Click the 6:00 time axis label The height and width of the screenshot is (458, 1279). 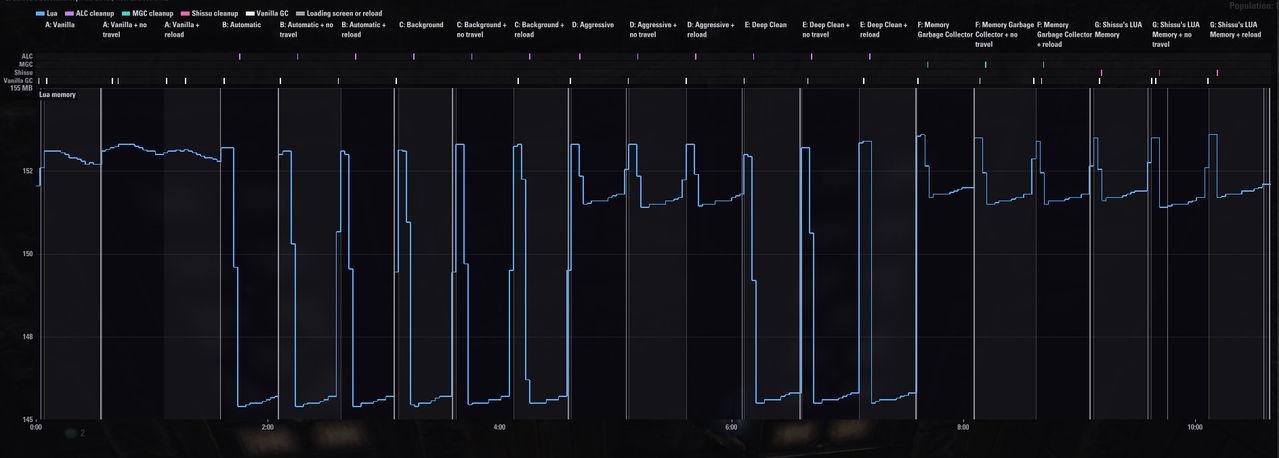click(731, 427)
